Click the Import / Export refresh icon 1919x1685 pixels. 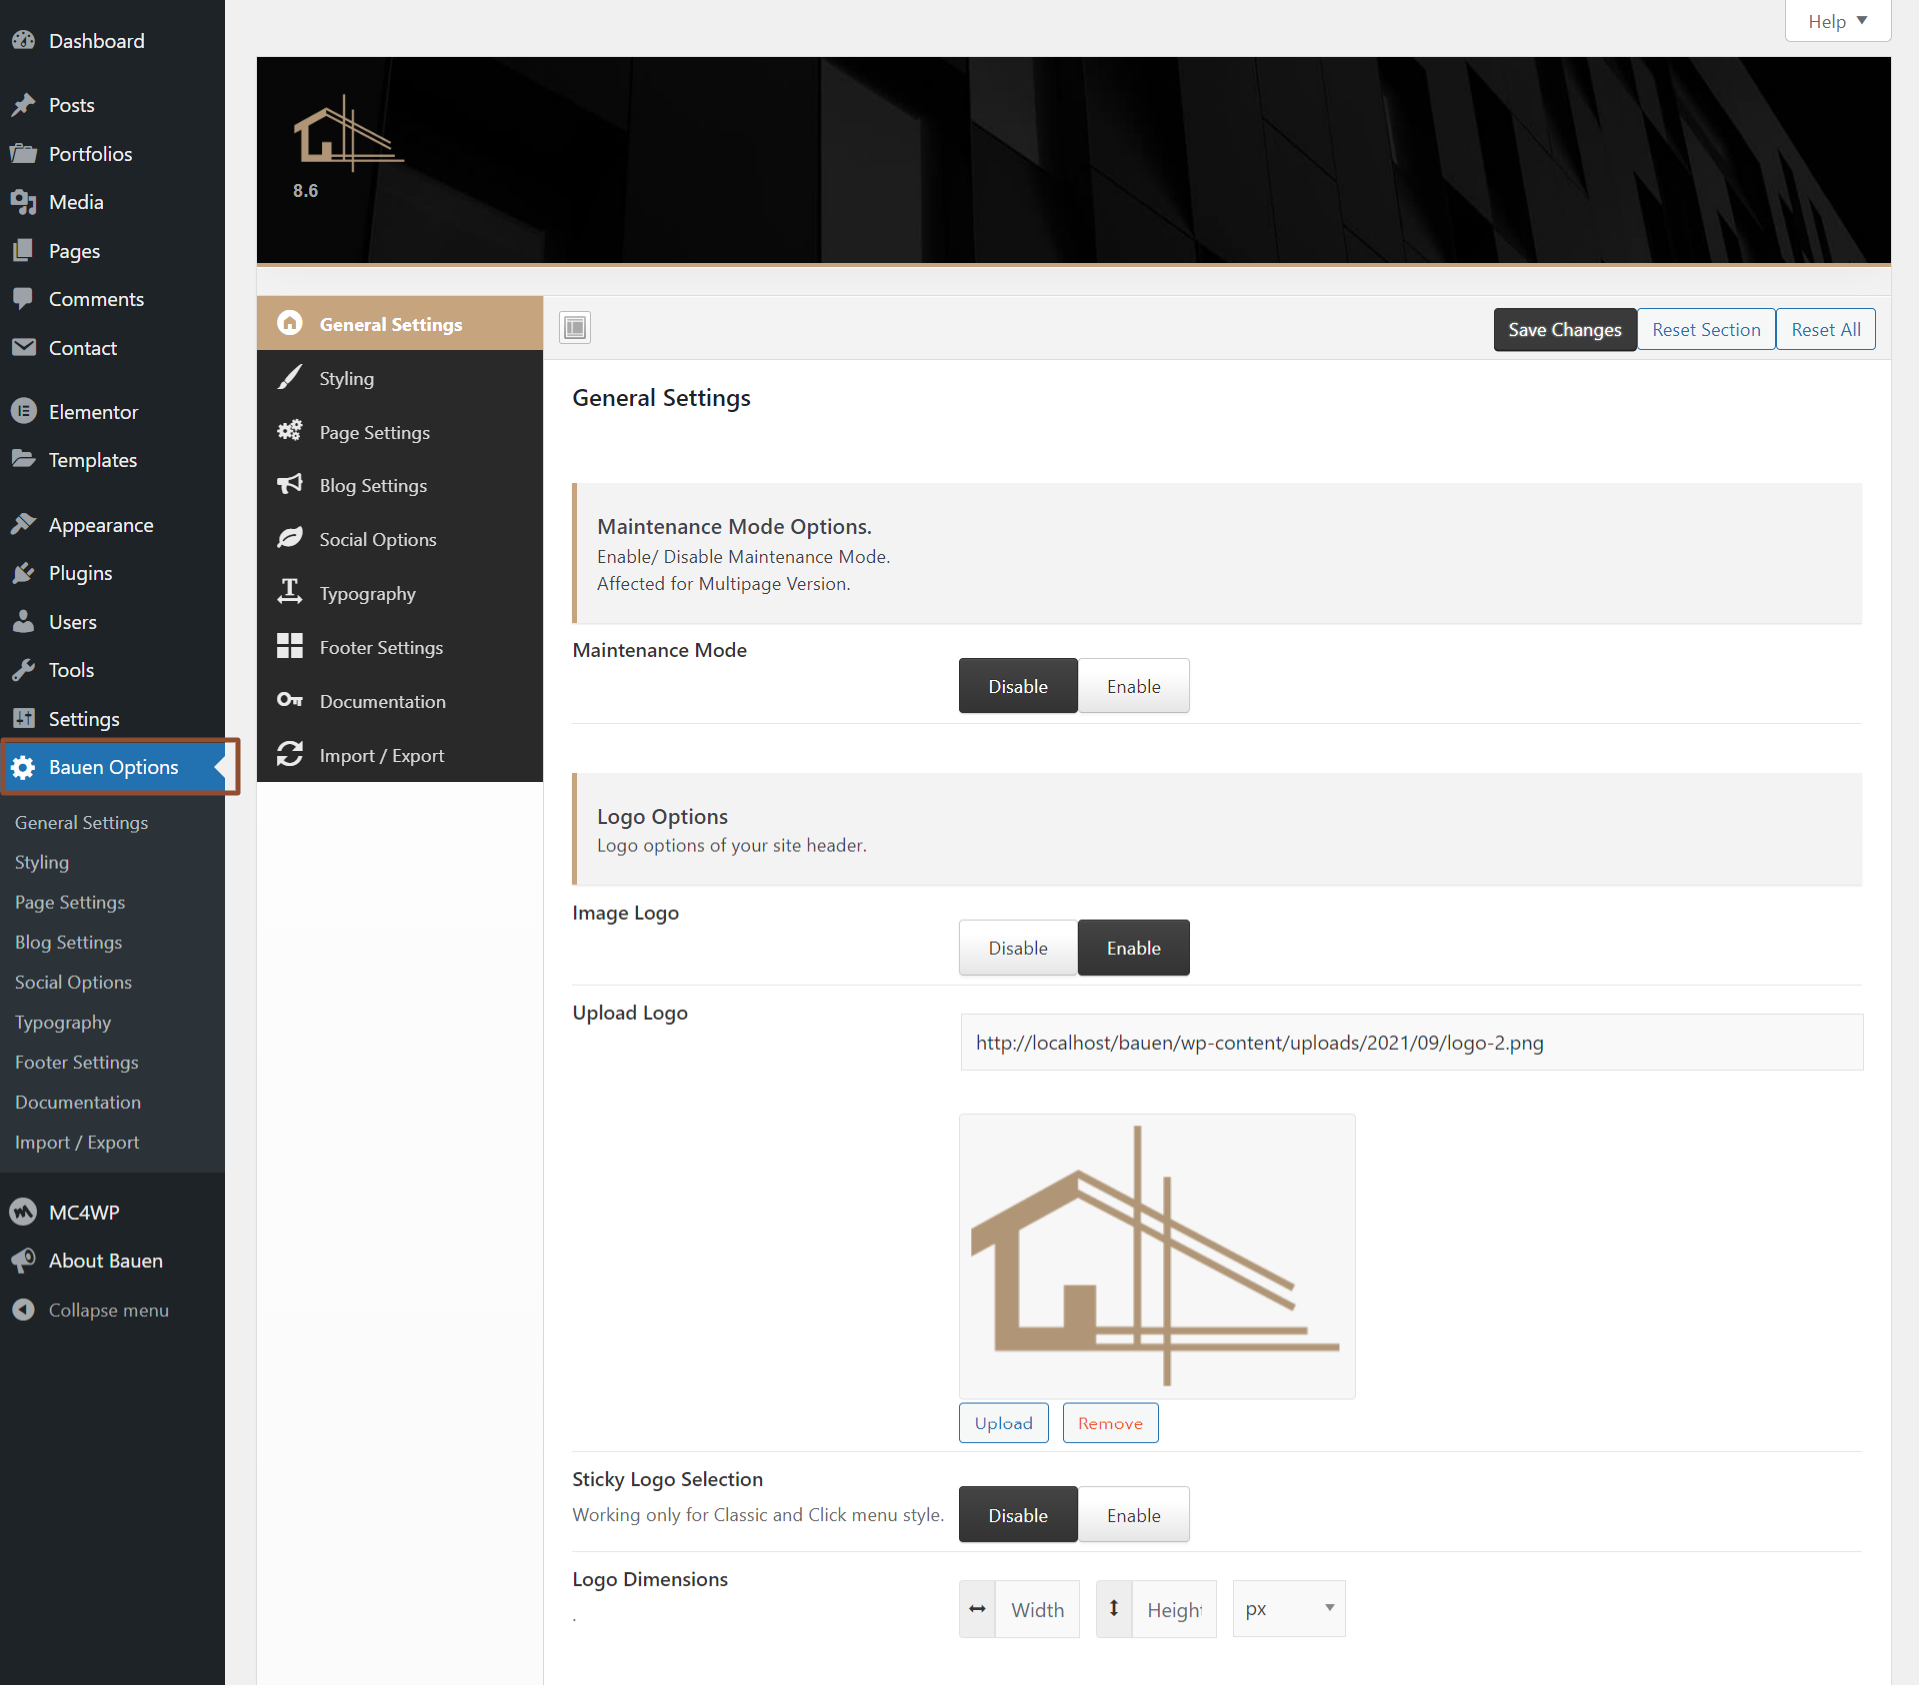point(290,754)
